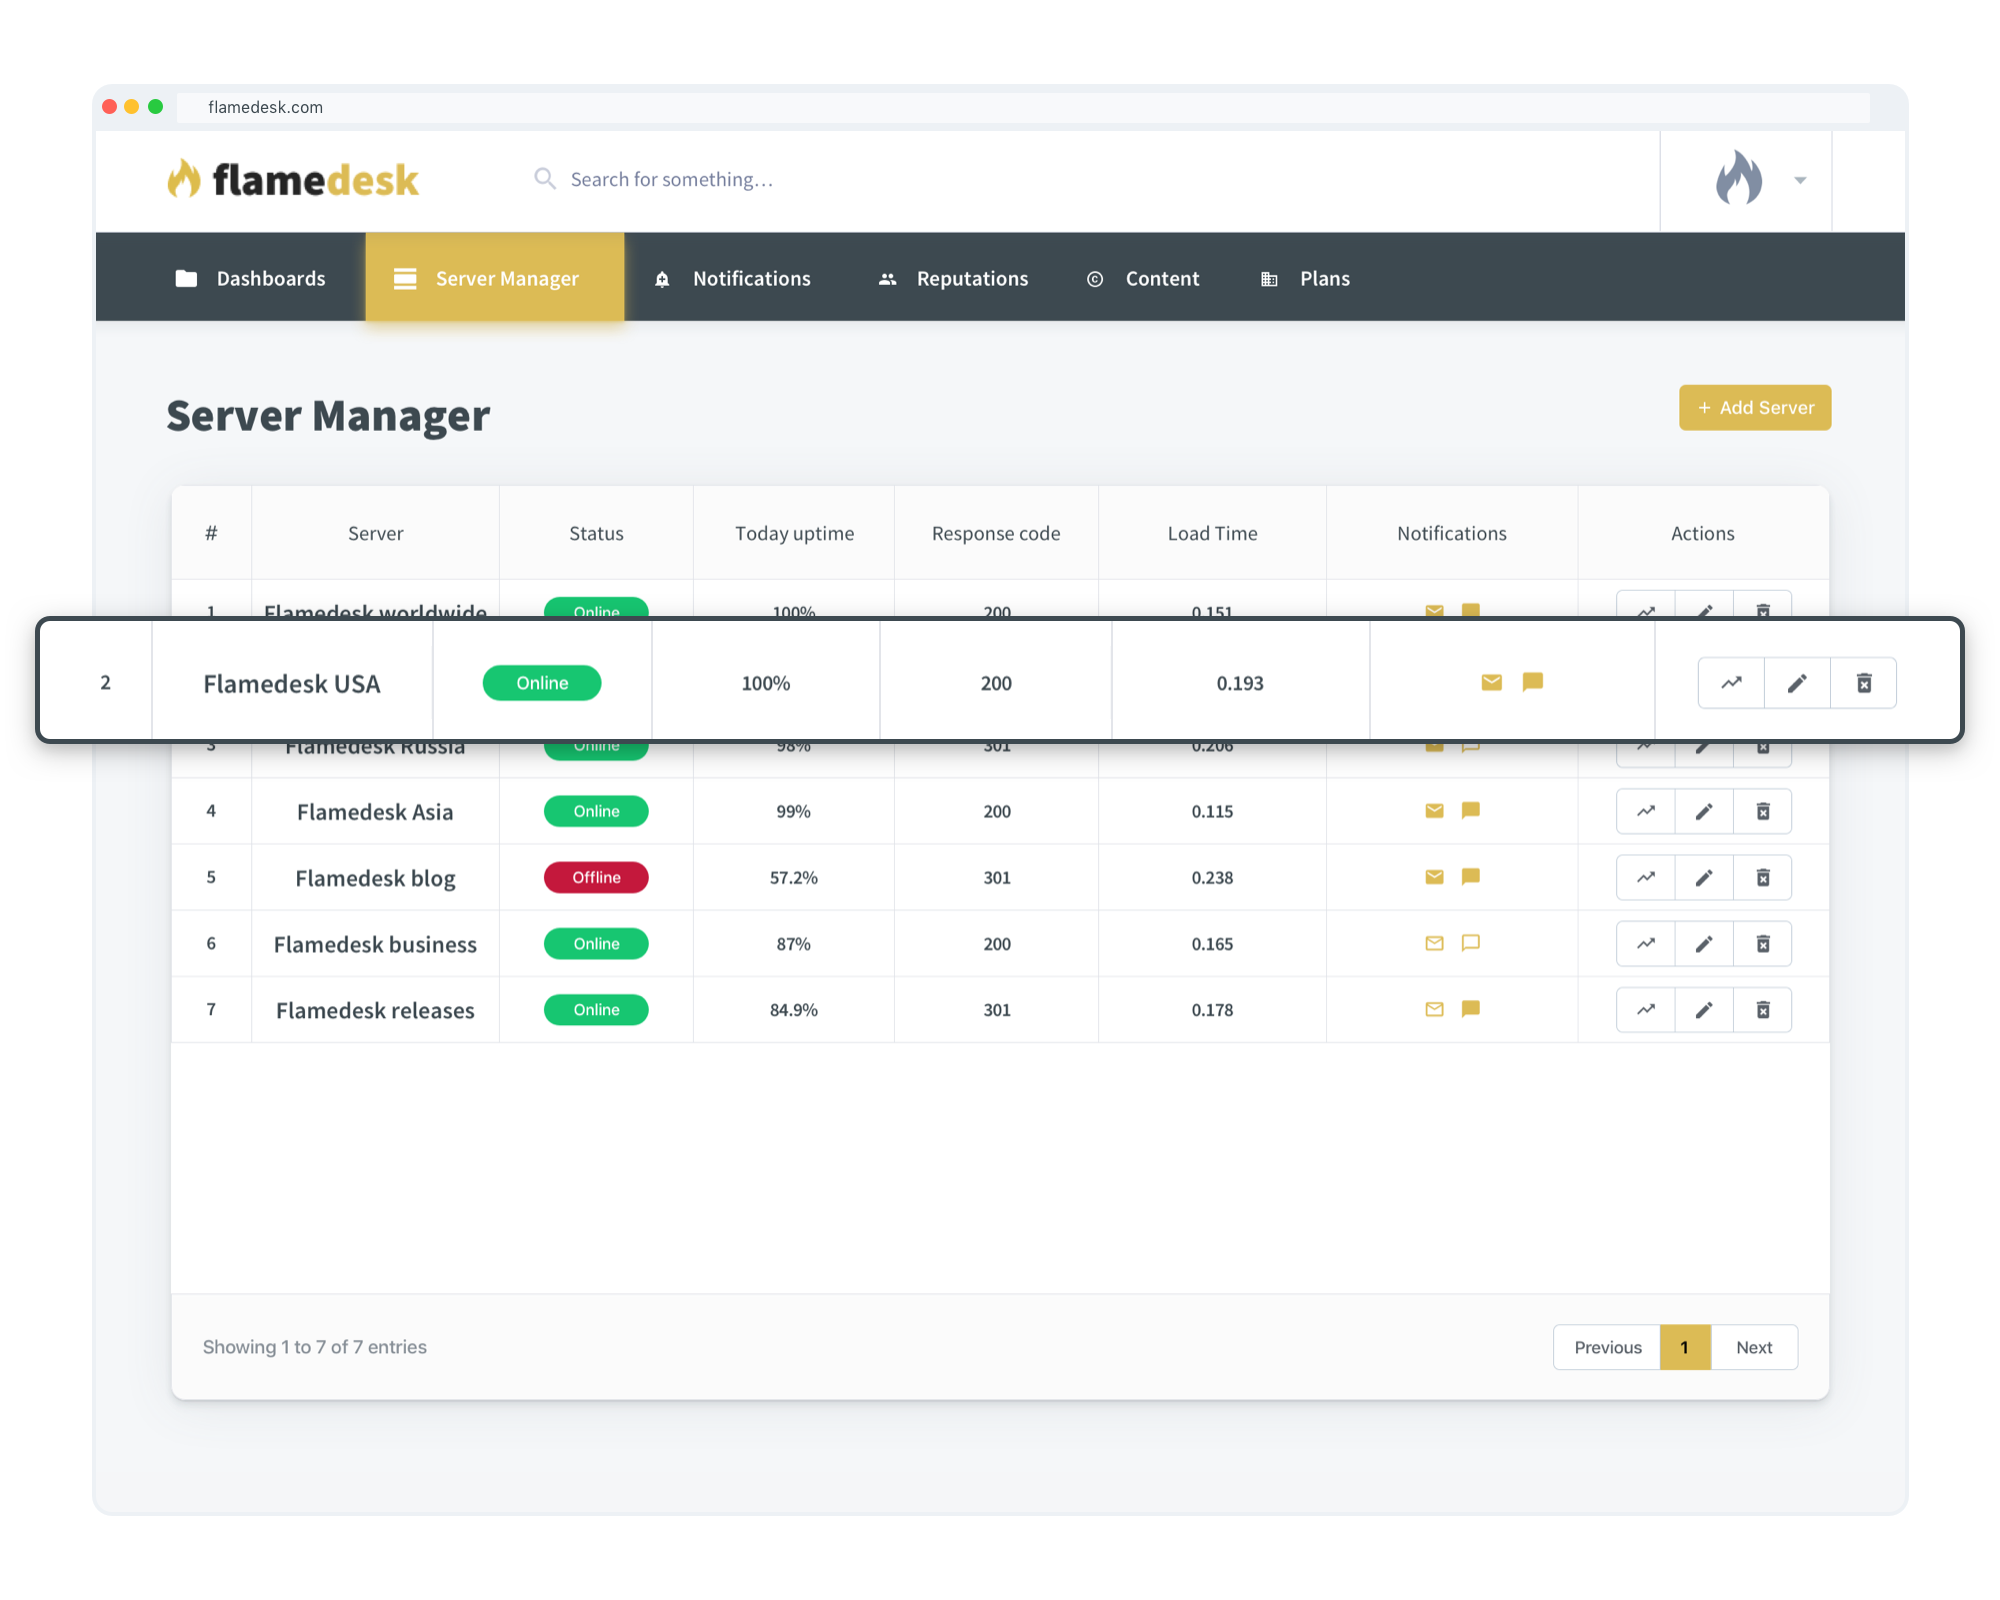2000x1600 pixels.
Task: Toggle chat notification for Flamedesk Asia
Action: click(1470, 810)
